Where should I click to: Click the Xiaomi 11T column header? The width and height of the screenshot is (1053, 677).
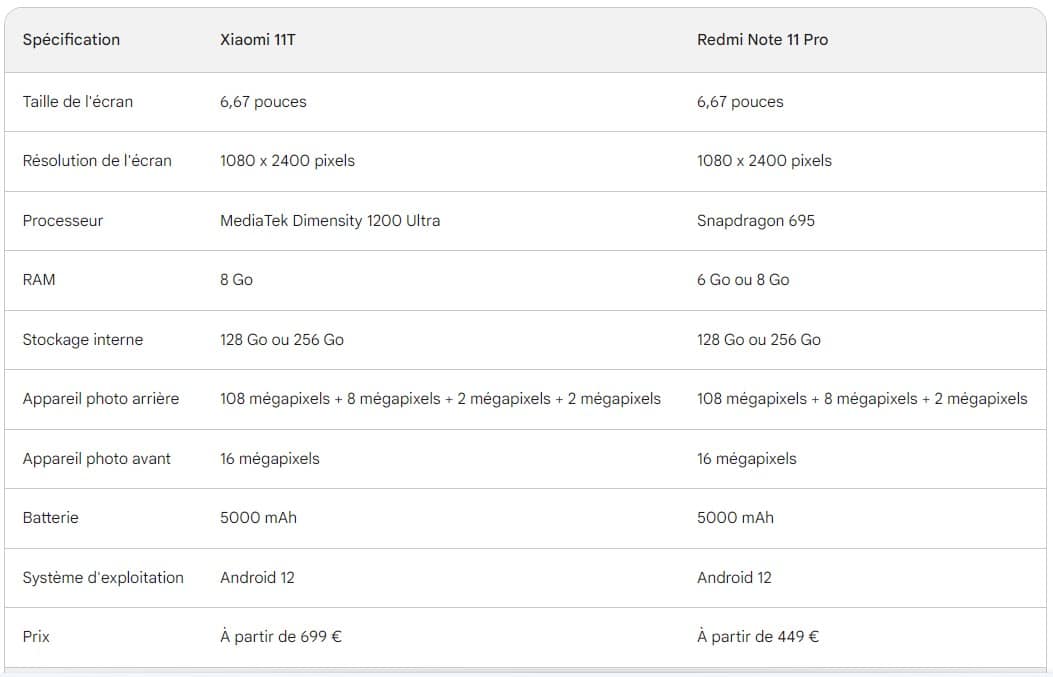click(x=256, y=40)
